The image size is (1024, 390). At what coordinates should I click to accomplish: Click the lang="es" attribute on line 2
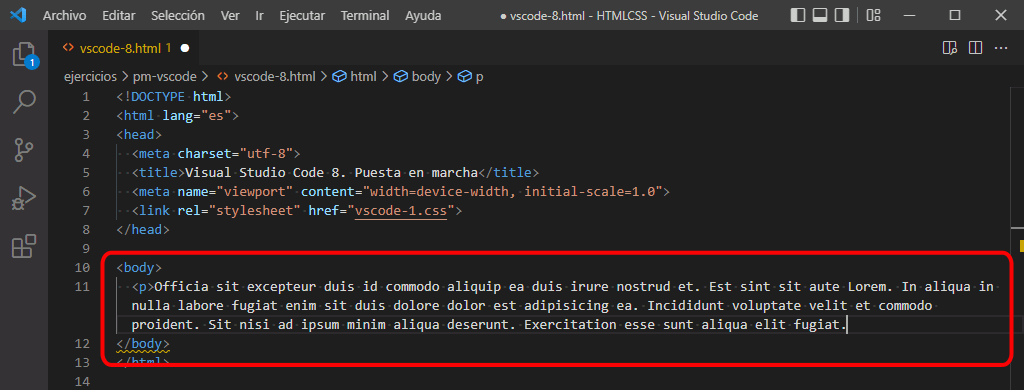[x=197, y=116]
